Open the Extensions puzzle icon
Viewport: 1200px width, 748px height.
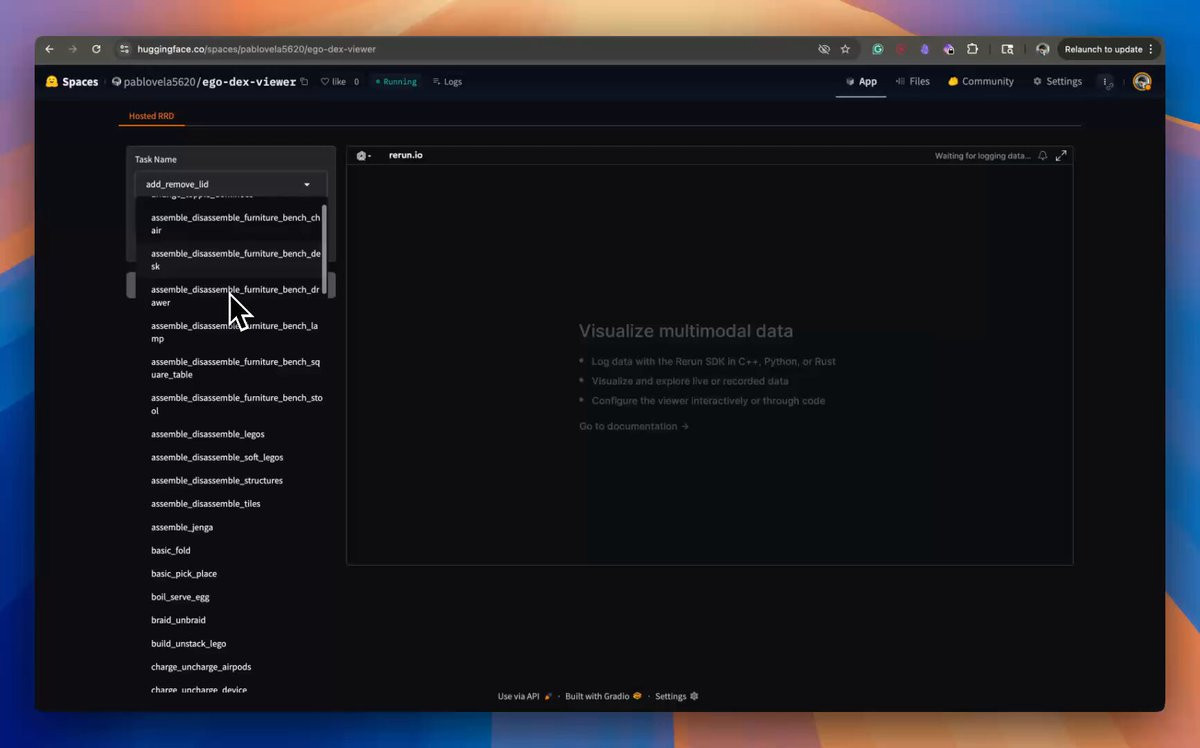click(972, 49)
